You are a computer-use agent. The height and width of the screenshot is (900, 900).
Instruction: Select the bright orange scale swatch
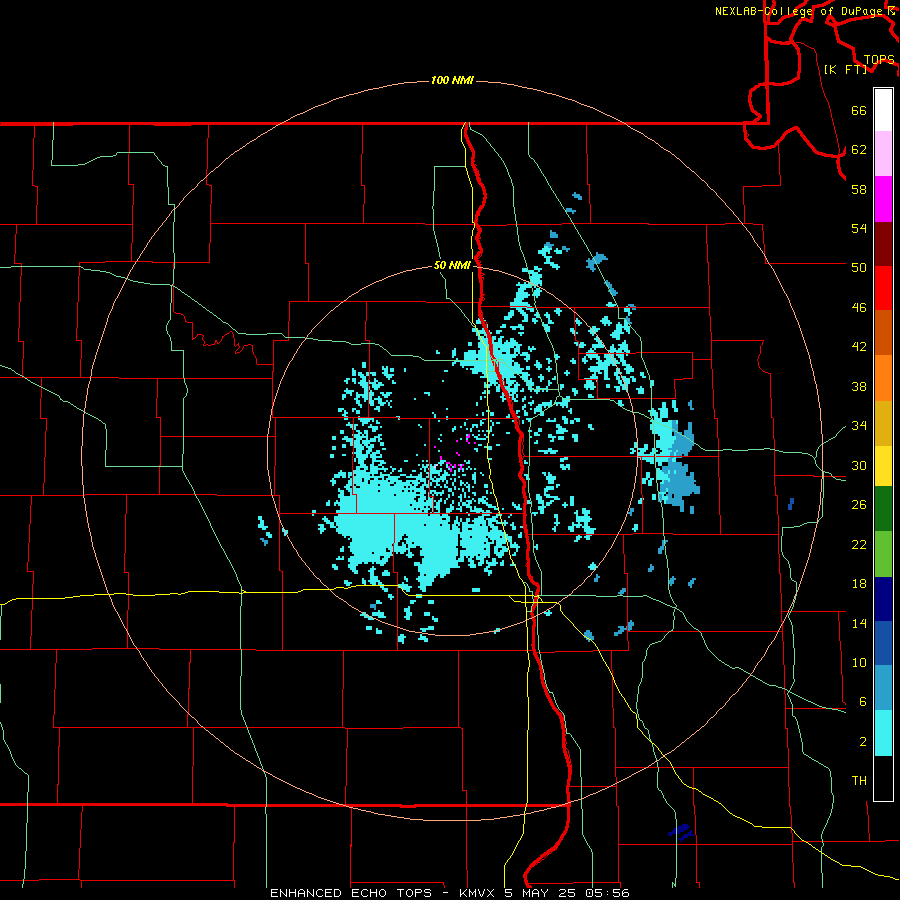coord(883,378)
